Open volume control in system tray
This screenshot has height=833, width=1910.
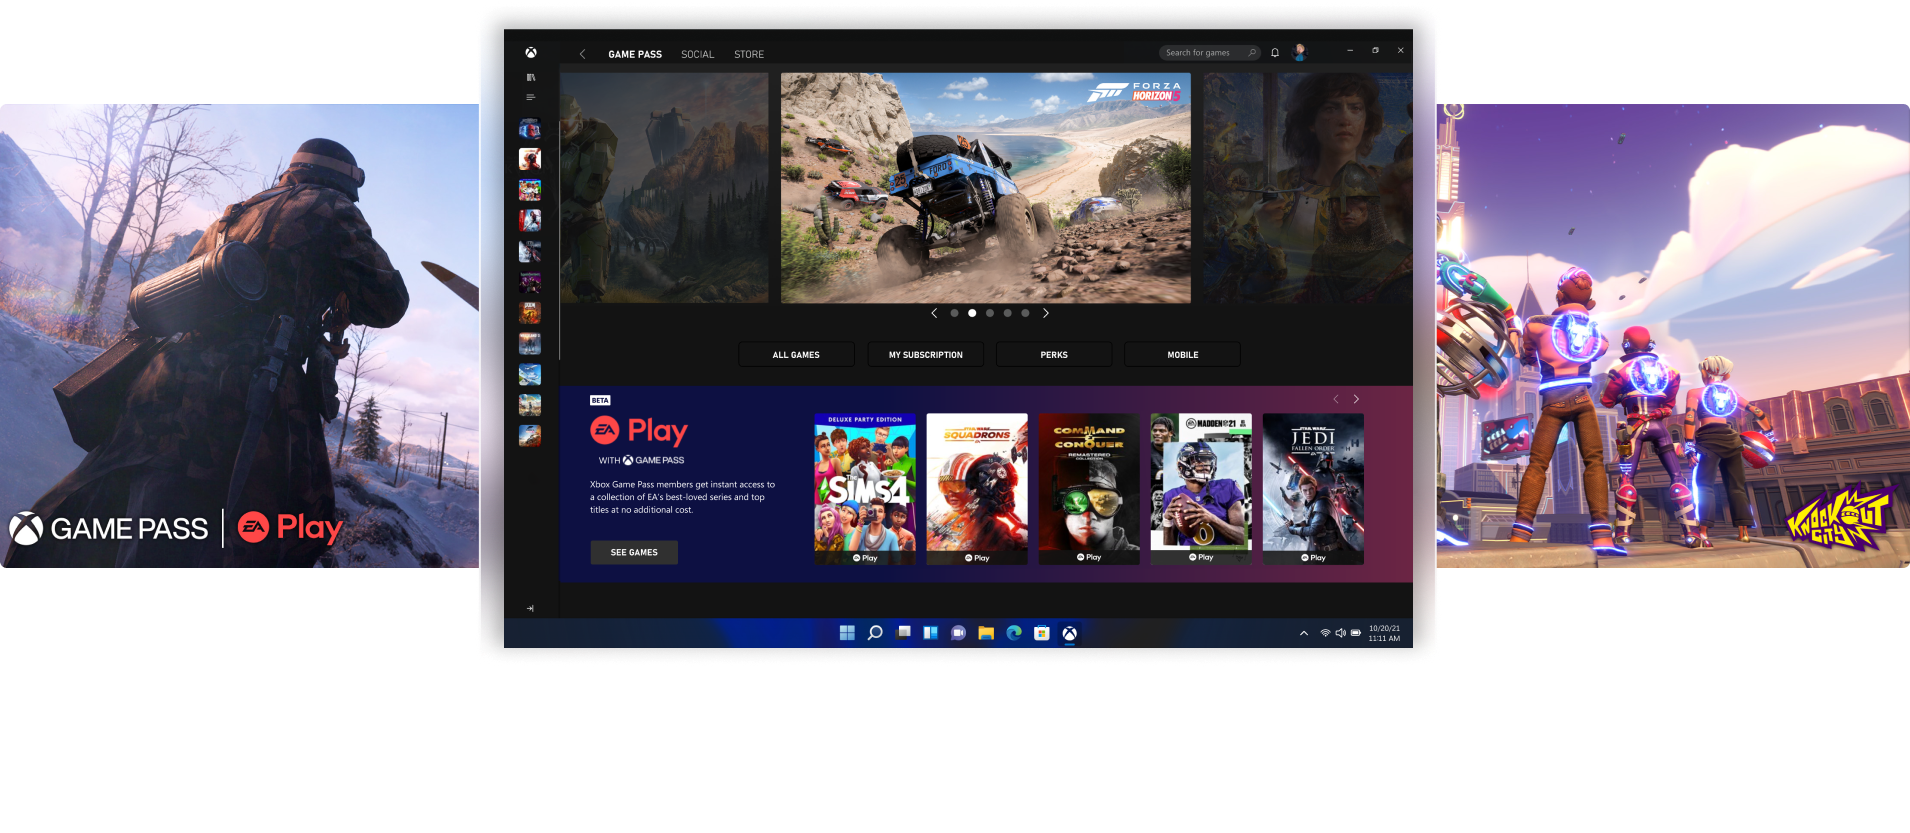(1340, 633)
